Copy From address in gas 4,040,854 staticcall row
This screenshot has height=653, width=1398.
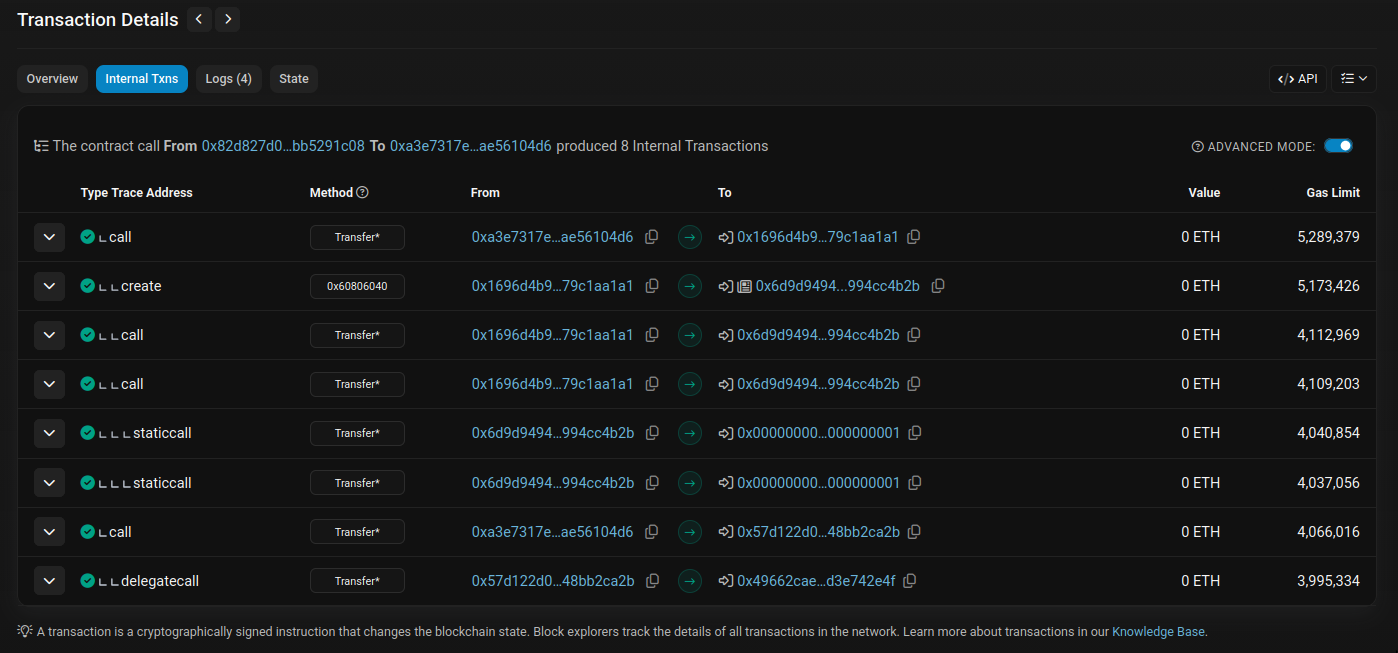coord(652,433)
